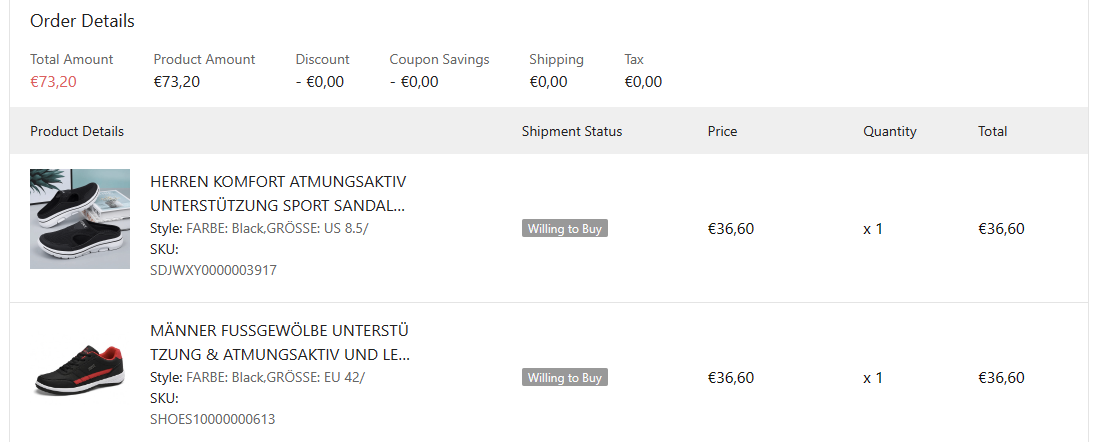
Task: Select SKU SHOES10000000613 text
Action: [x=212, y=419]
